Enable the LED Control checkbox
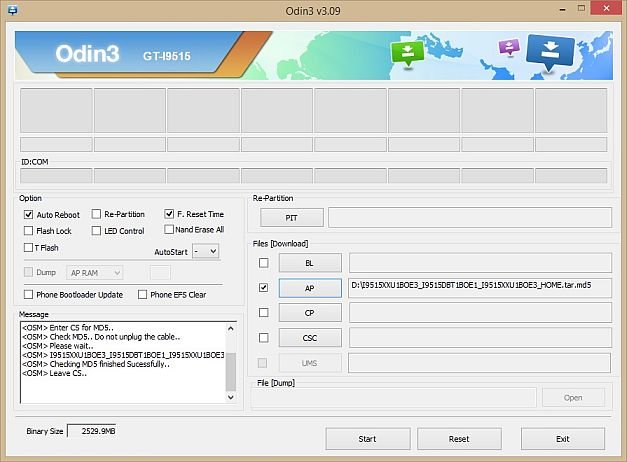 96,230
